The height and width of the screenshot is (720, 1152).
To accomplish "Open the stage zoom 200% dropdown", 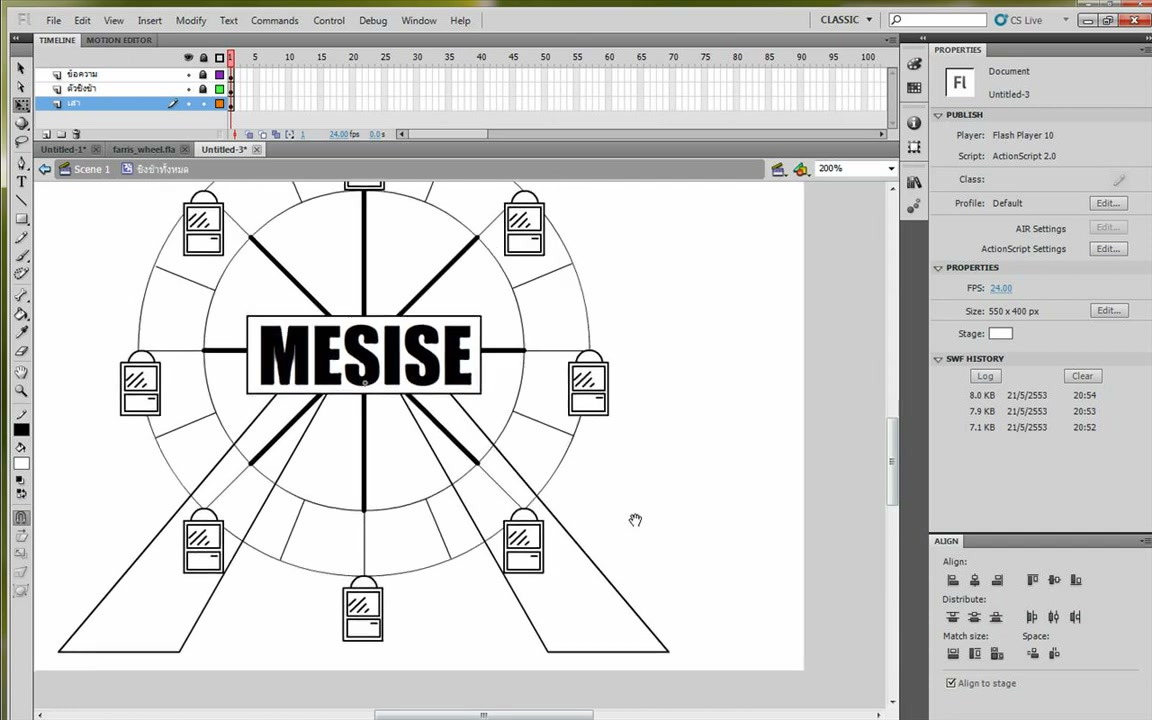I will (891, 169).
